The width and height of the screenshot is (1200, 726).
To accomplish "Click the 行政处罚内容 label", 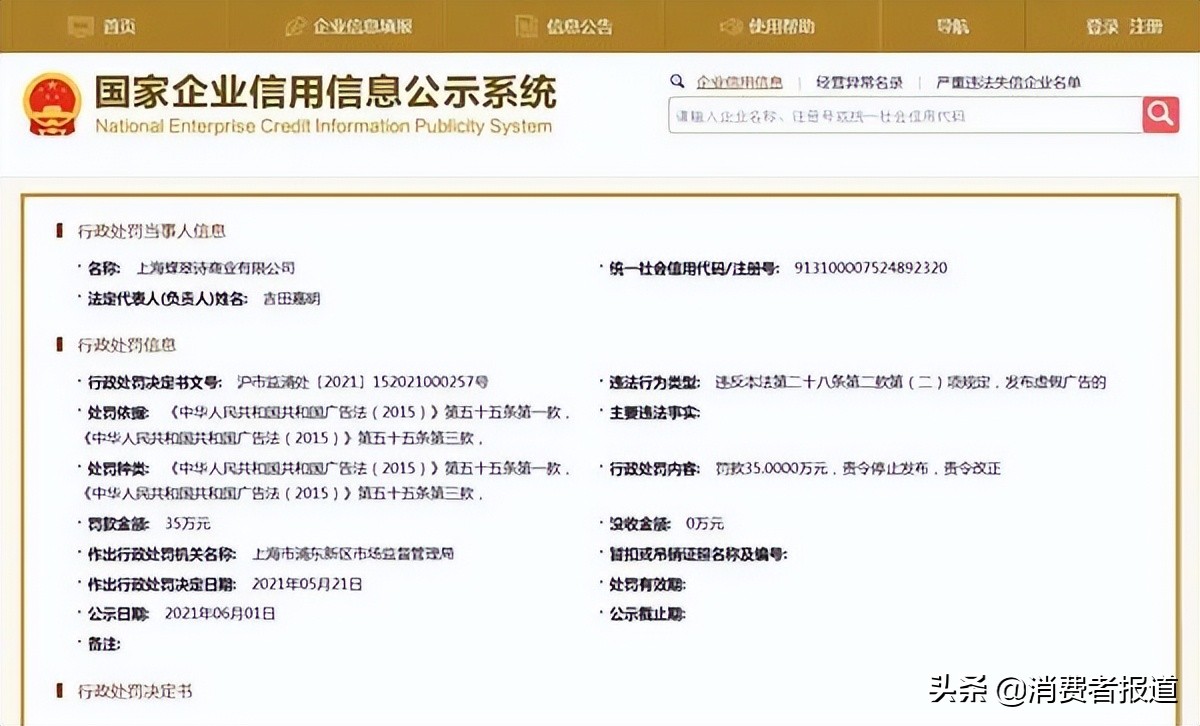I will click(x=655, y=468).
